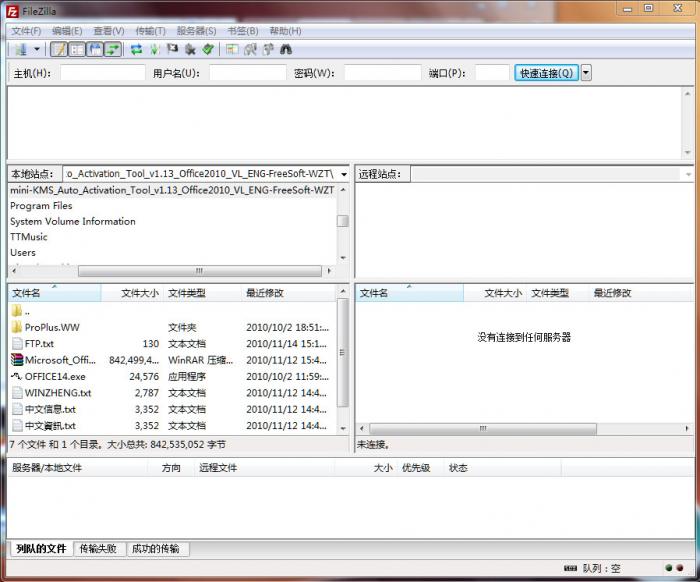The height and width of the screenshot is (582, 700).
Task: Enable the synchronized browsing icon
Action: point(268,49)
